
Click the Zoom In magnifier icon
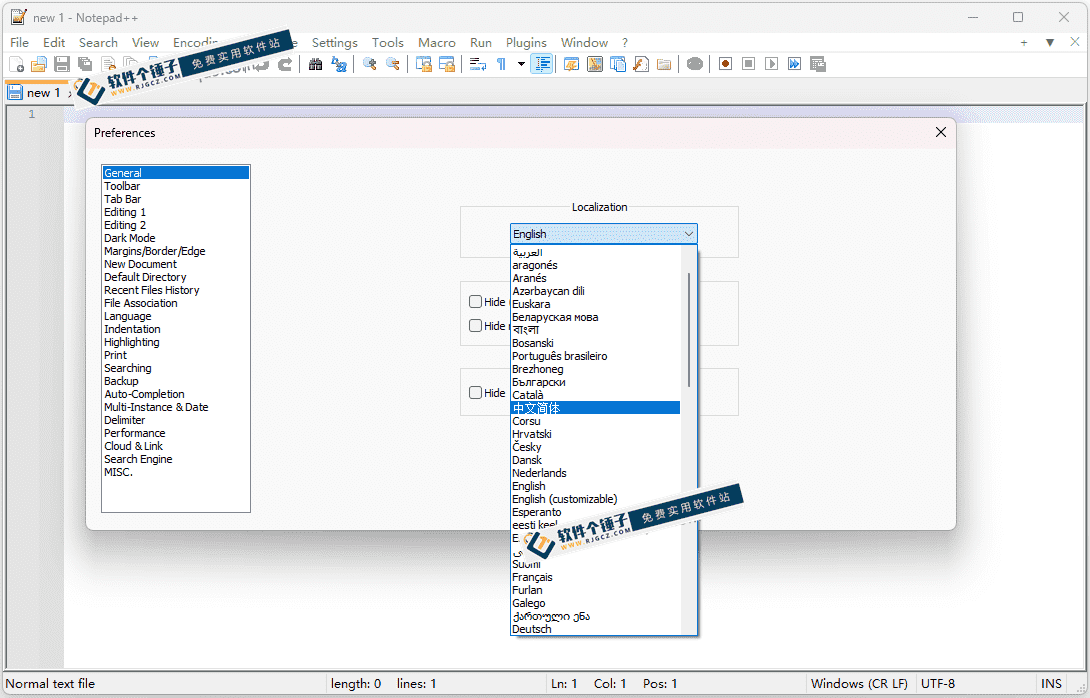click(x=370, y=65)
